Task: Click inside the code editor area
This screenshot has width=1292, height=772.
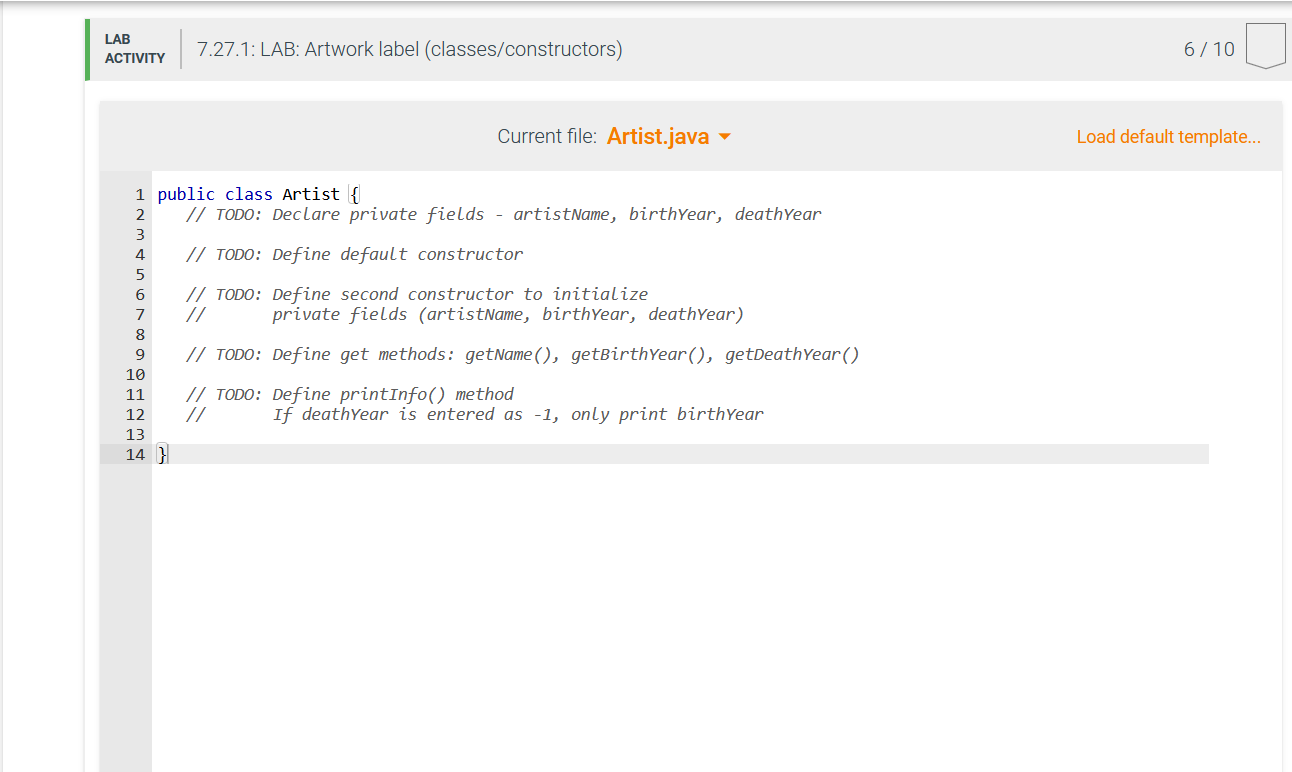Action: (x=600, y=550)
